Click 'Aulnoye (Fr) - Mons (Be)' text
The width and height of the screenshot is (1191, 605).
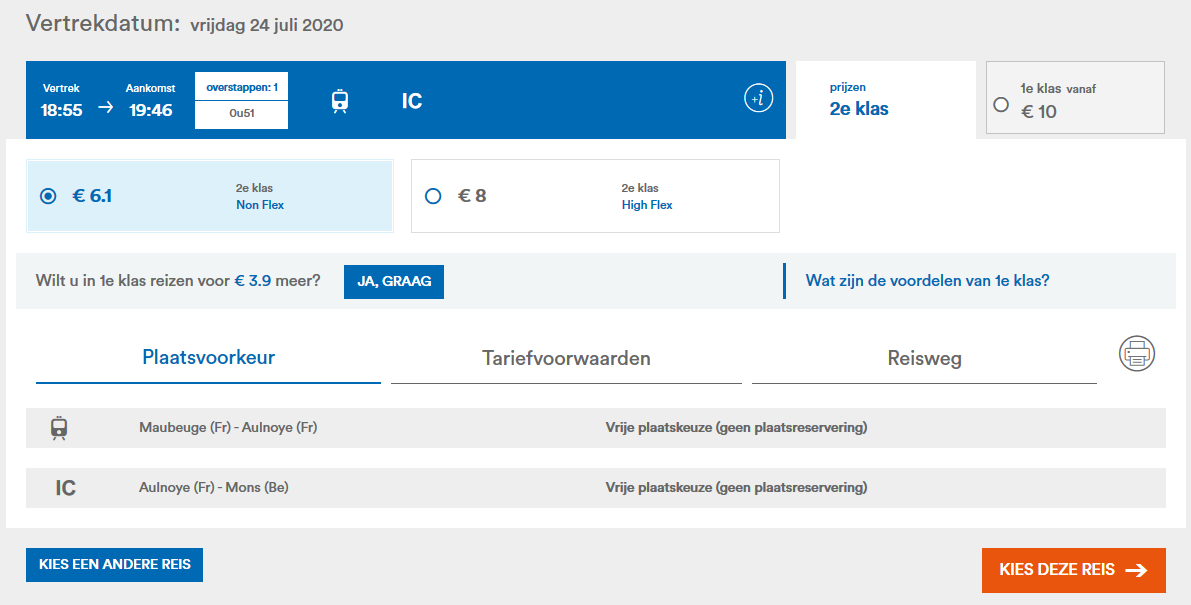tap(213, 487)
